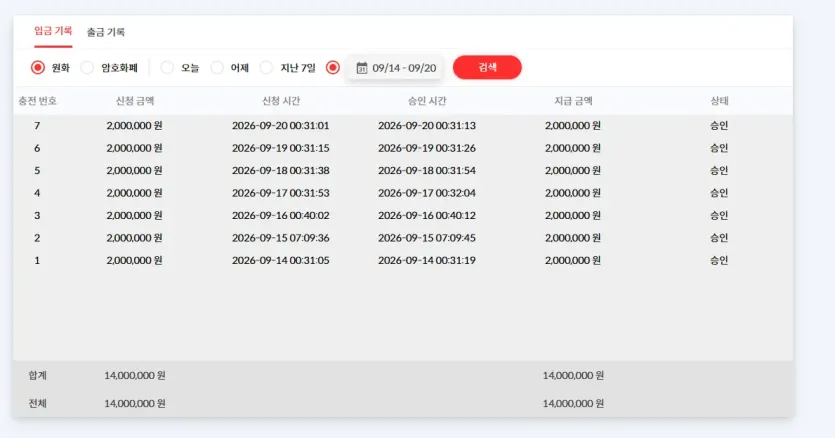The height and width of the screenshot is (438, 835).
Task: Select row number 4 cell
Action: [37, 193]
